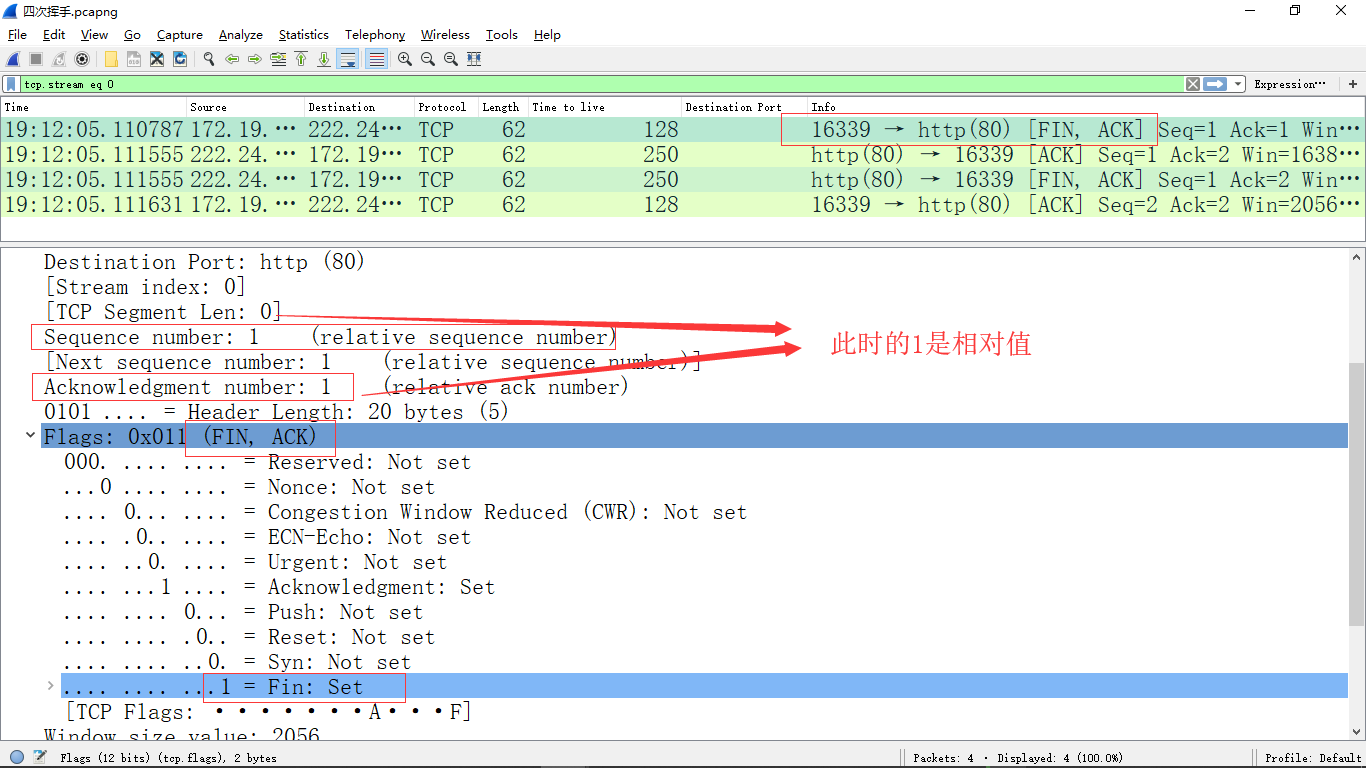Jump to the first packet

pos(301,59)
